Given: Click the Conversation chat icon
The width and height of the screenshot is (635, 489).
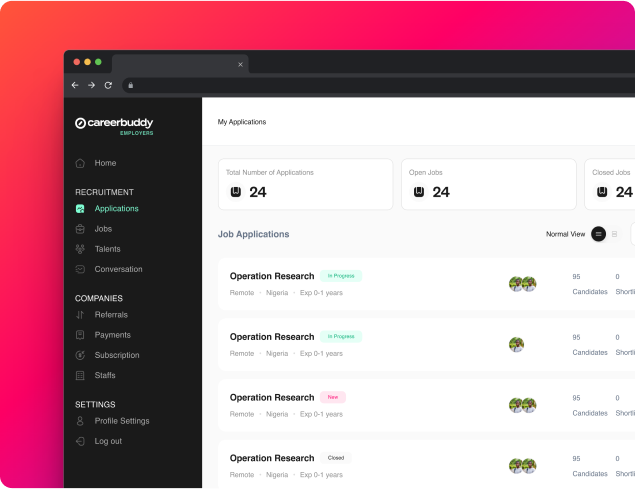Looking at the screenshot, I should tap(80, 269).
